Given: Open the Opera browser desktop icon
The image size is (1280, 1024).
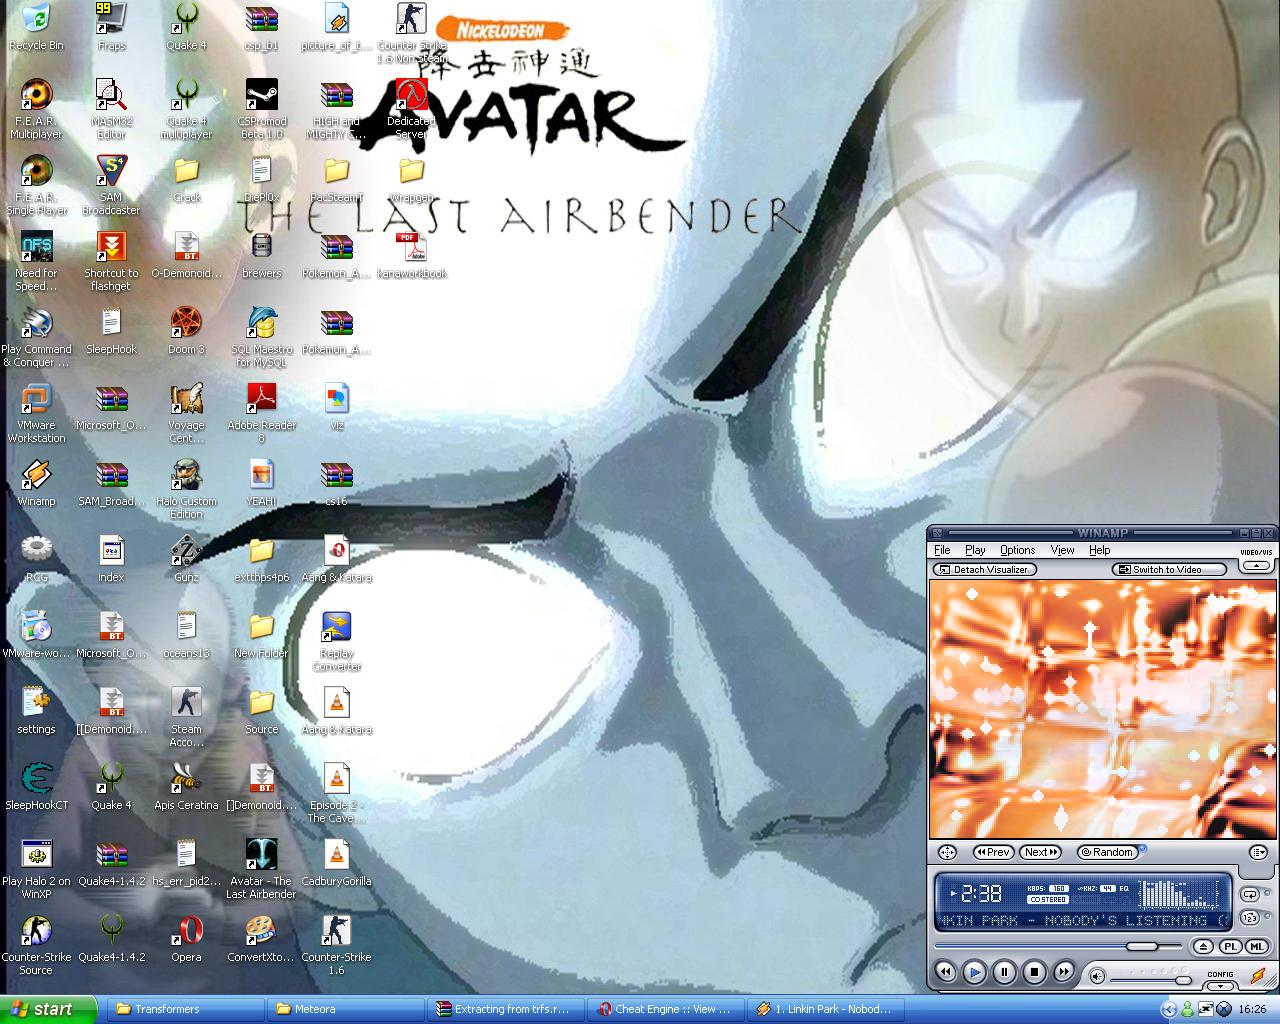Looking at the screenshot, I should [186, 939].
